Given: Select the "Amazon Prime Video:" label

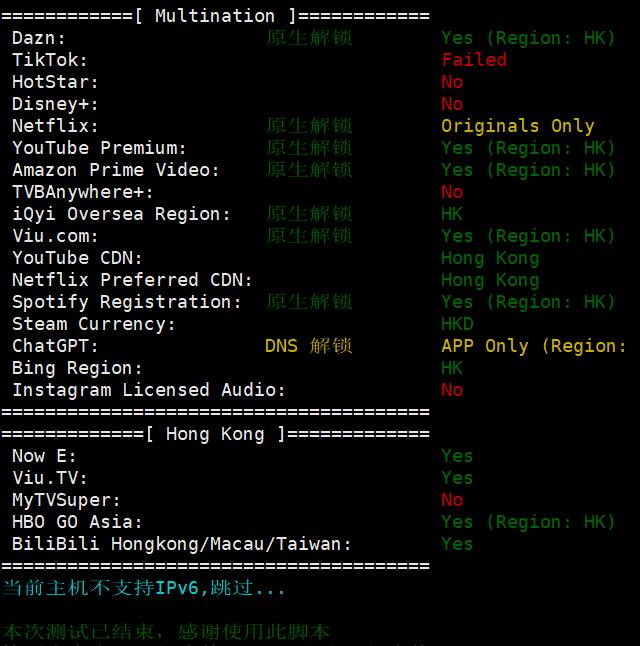Looking at the screenshot, I should (116, 170).
